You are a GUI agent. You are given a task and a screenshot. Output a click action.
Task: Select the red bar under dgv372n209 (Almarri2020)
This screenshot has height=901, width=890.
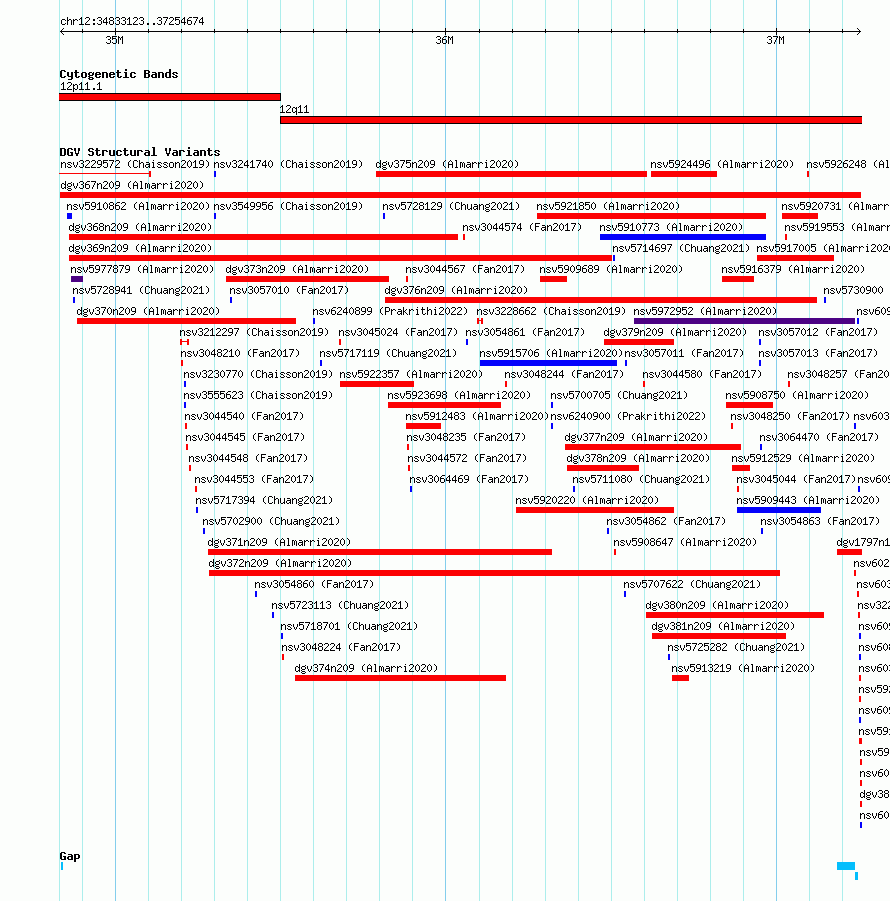494,573
